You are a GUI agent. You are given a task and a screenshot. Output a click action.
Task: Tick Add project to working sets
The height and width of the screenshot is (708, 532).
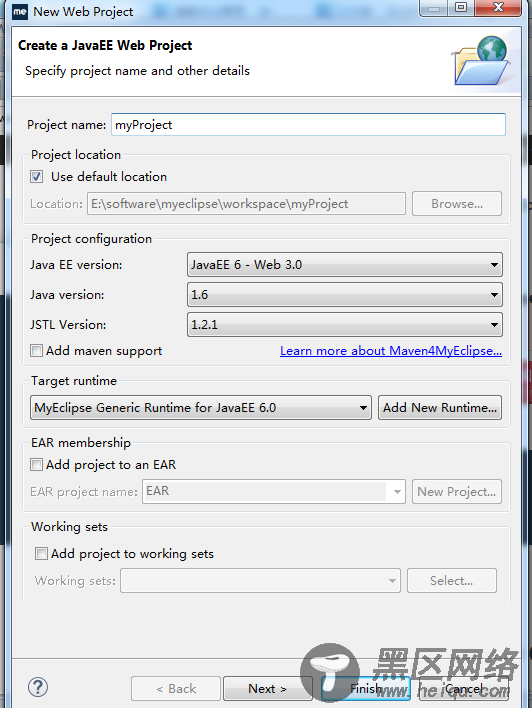click(x=41, y=554)
